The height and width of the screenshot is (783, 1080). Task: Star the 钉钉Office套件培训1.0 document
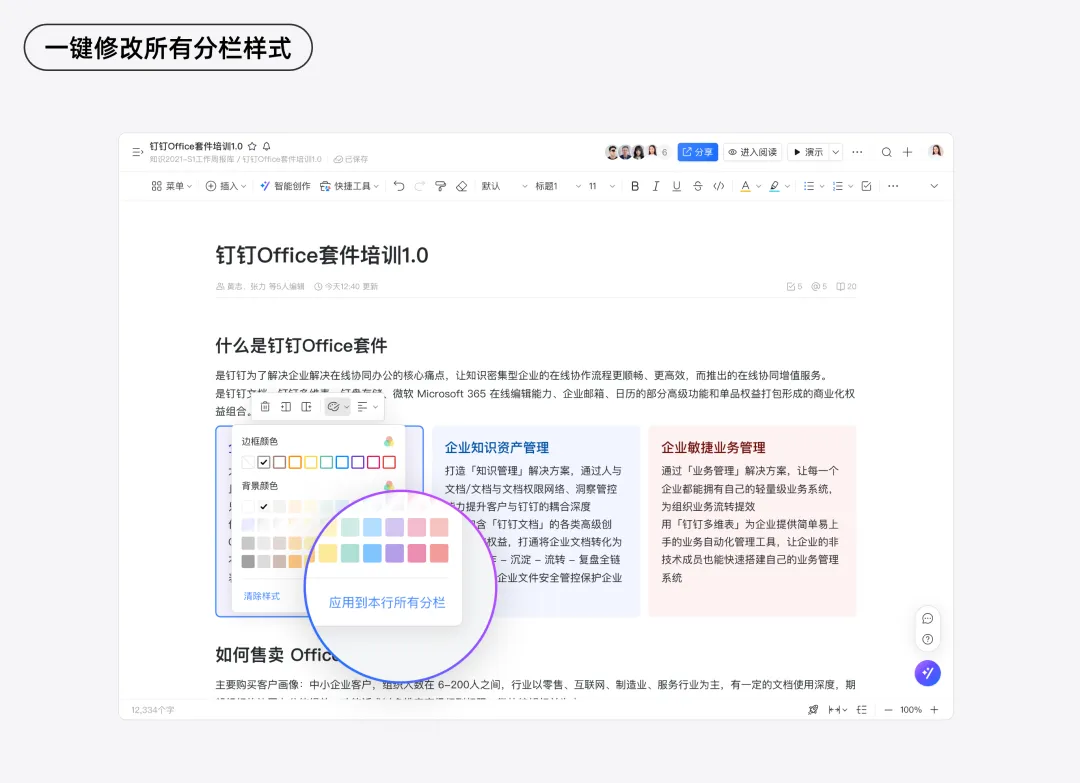click(252, 146)
